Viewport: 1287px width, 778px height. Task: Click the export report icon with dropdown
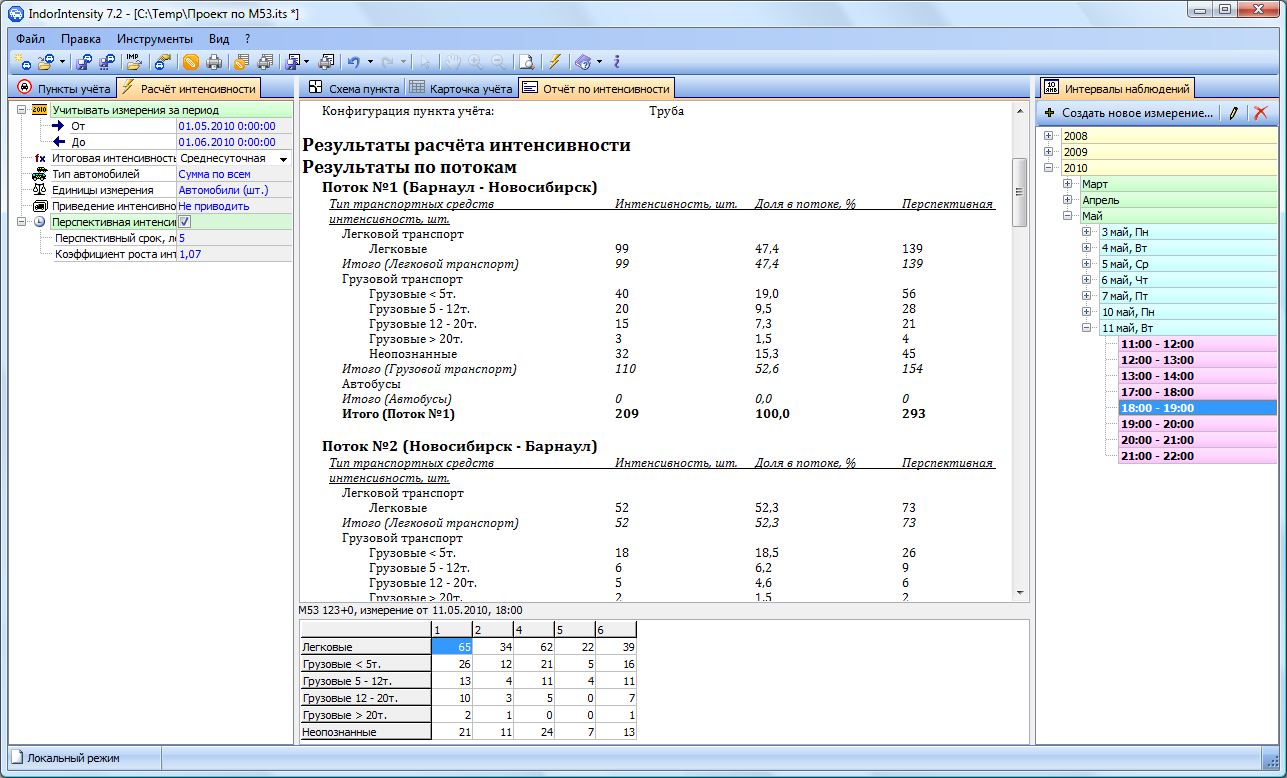pyautogui.click(x=292, y=62)
